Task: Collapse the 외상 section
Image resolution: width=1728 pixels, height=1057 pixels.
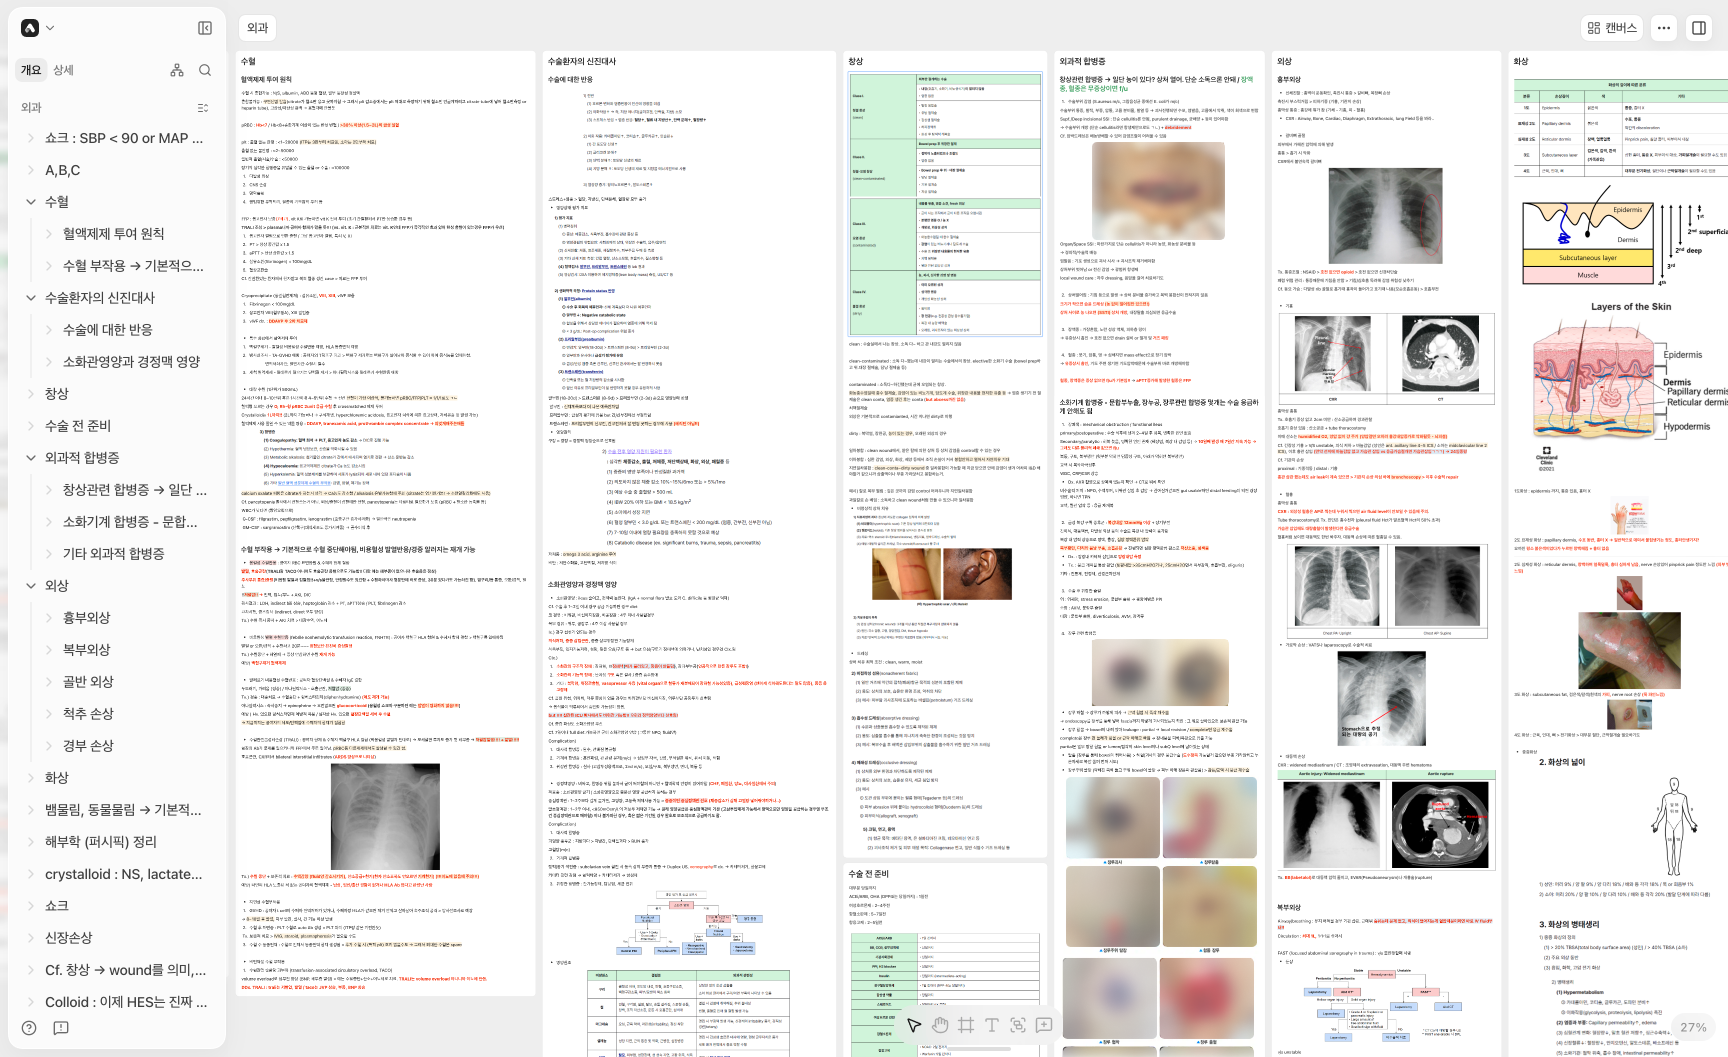Action: click(31, 586)
